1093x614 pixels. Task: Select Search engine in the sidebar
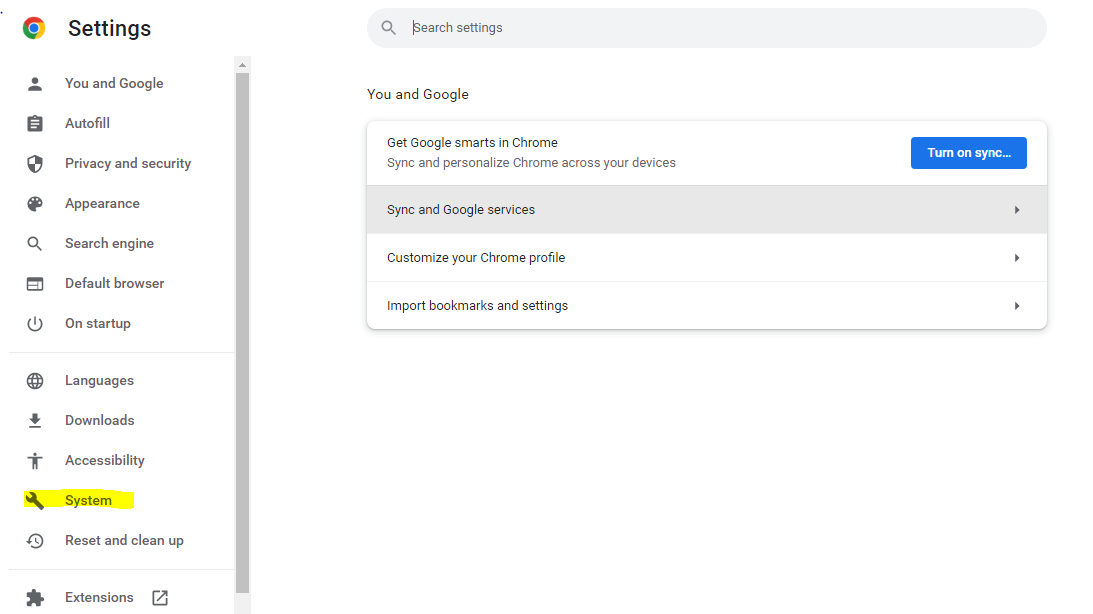109,244
